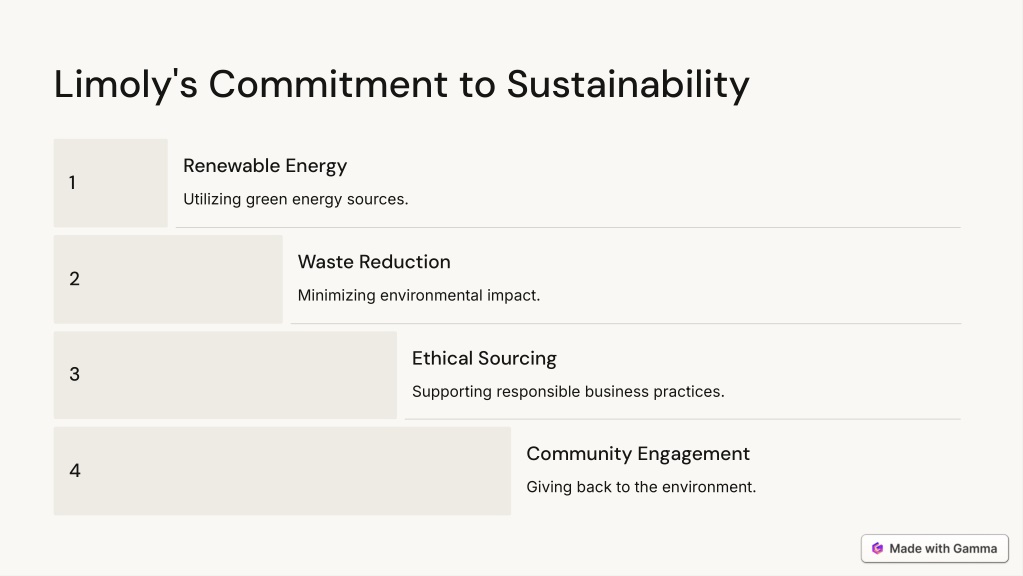Screen dimensions: 1023x576
Task: Click the numbered block labeled 3
Action: click(225, 375)
